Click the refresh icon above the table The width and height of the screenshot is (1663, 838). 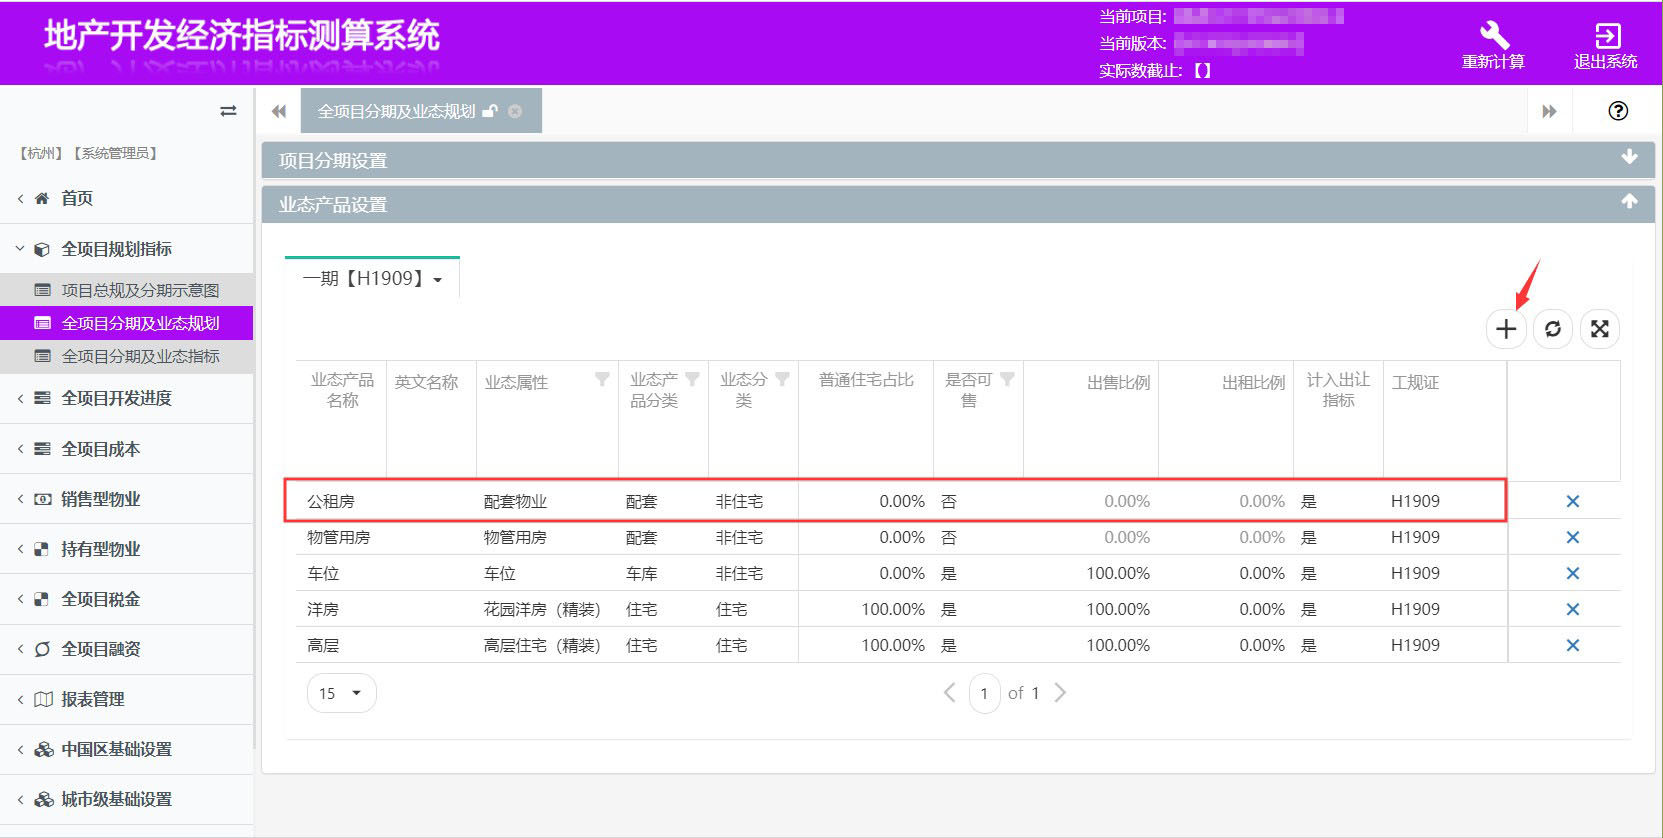tap(1553, 329)
